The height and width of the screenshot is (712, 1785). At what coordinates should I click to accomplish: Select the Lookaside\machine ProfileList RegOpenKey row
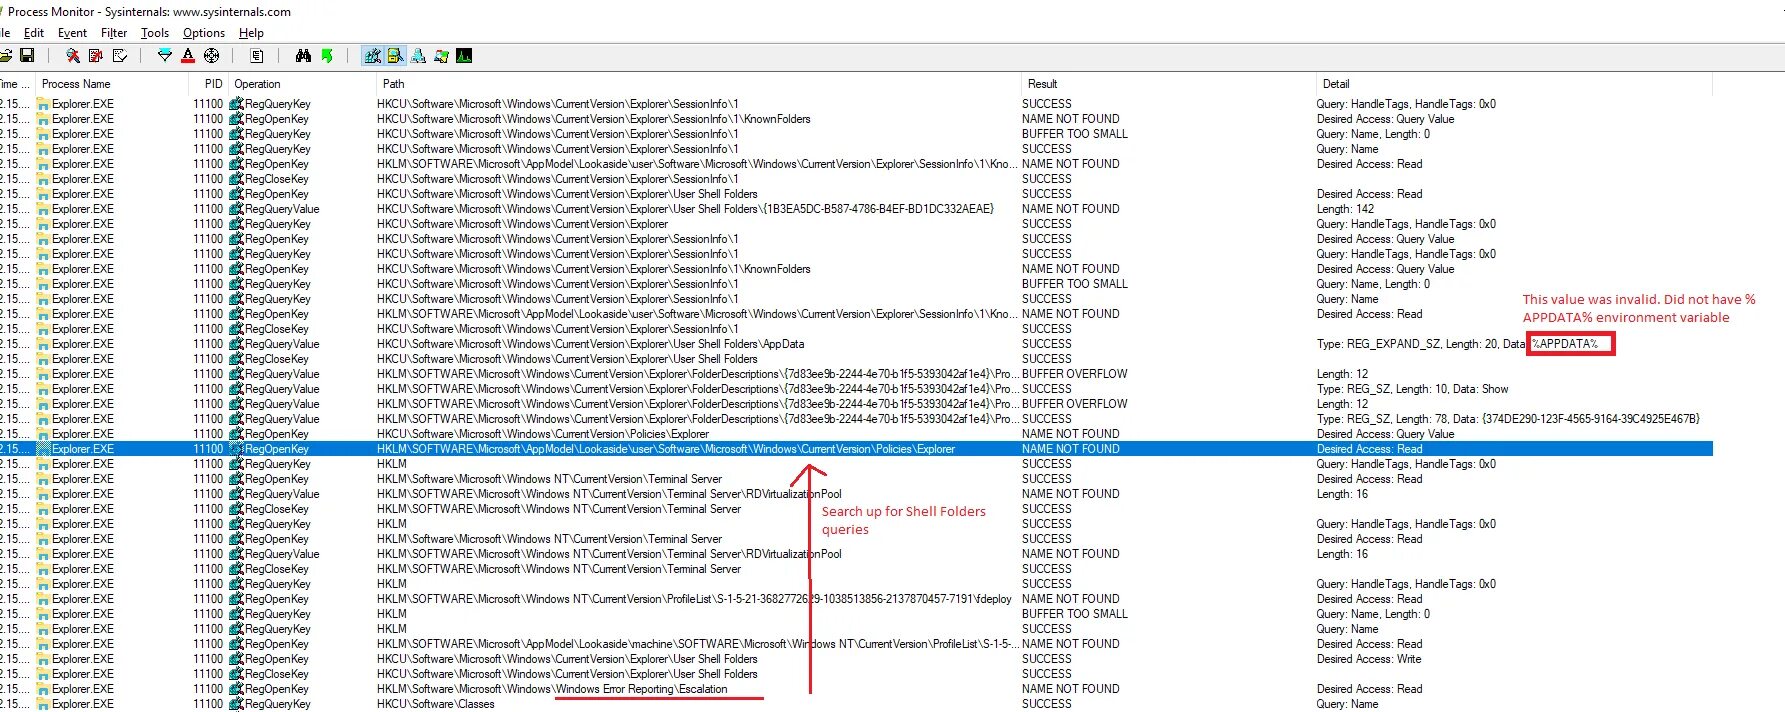click(856, 644)
